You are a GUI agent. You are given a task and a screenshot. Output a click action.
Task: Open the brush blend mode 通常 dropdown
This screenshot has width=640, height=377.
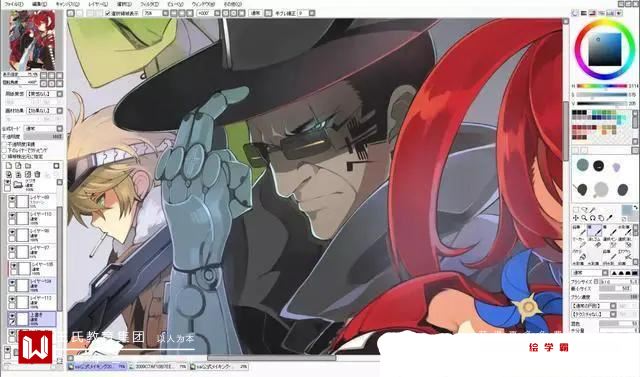coord(605,273)
